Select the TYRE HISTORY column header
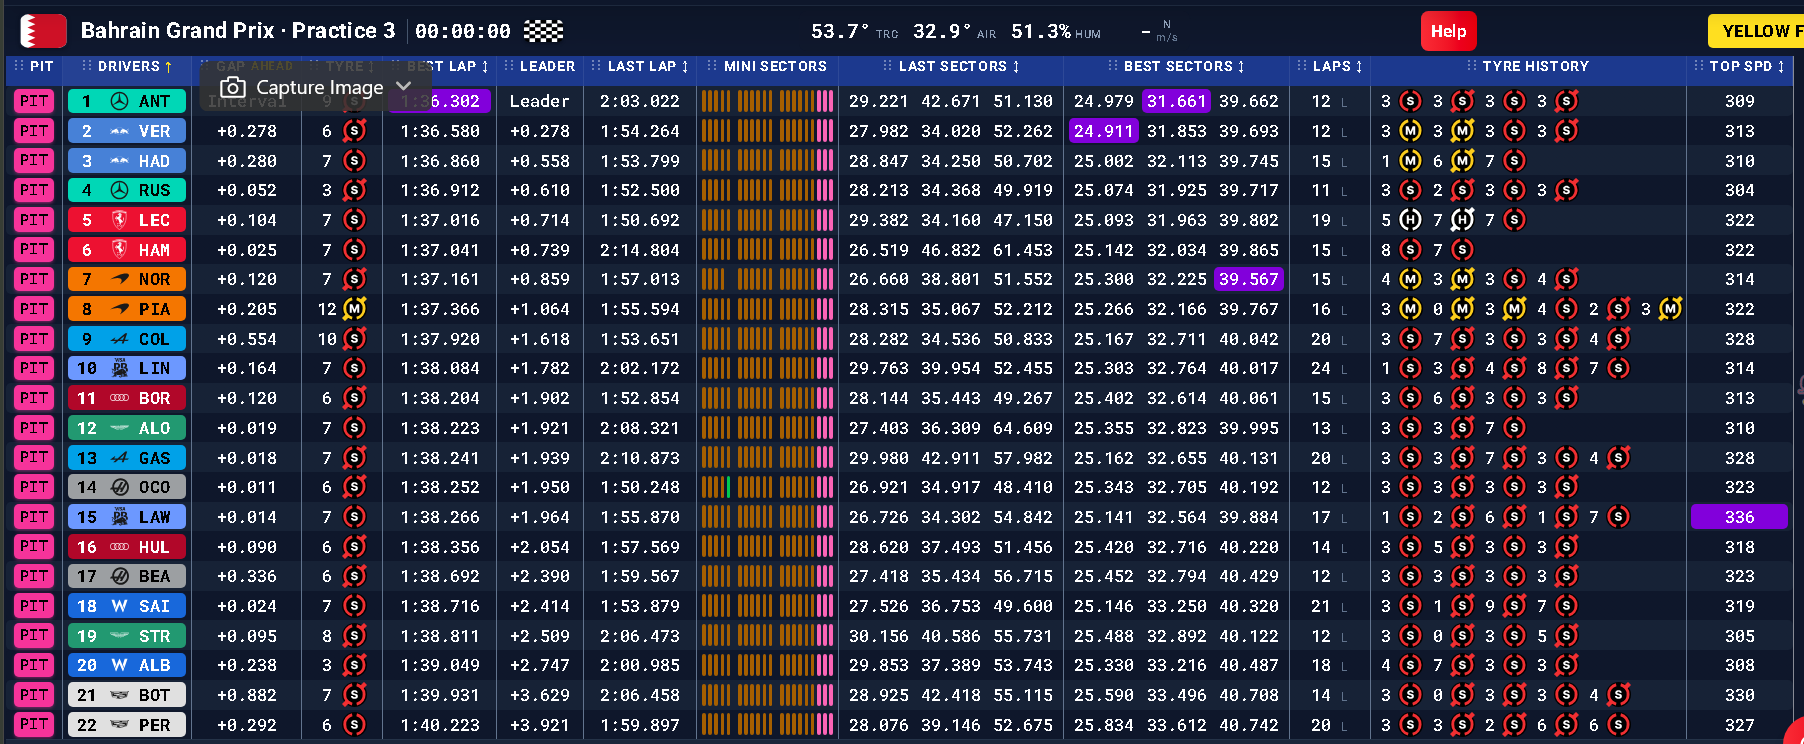Screen dimensions: 1804x744 (1527, 66)
